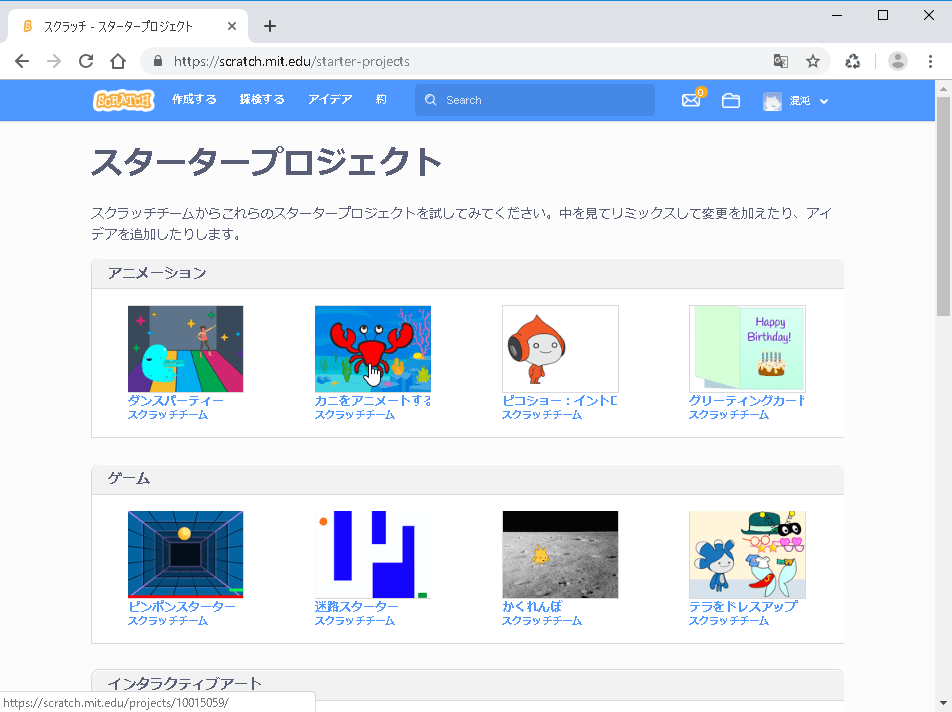
Task: Open the Chrome profile avatar menu
Action: (x=898, y=61)
